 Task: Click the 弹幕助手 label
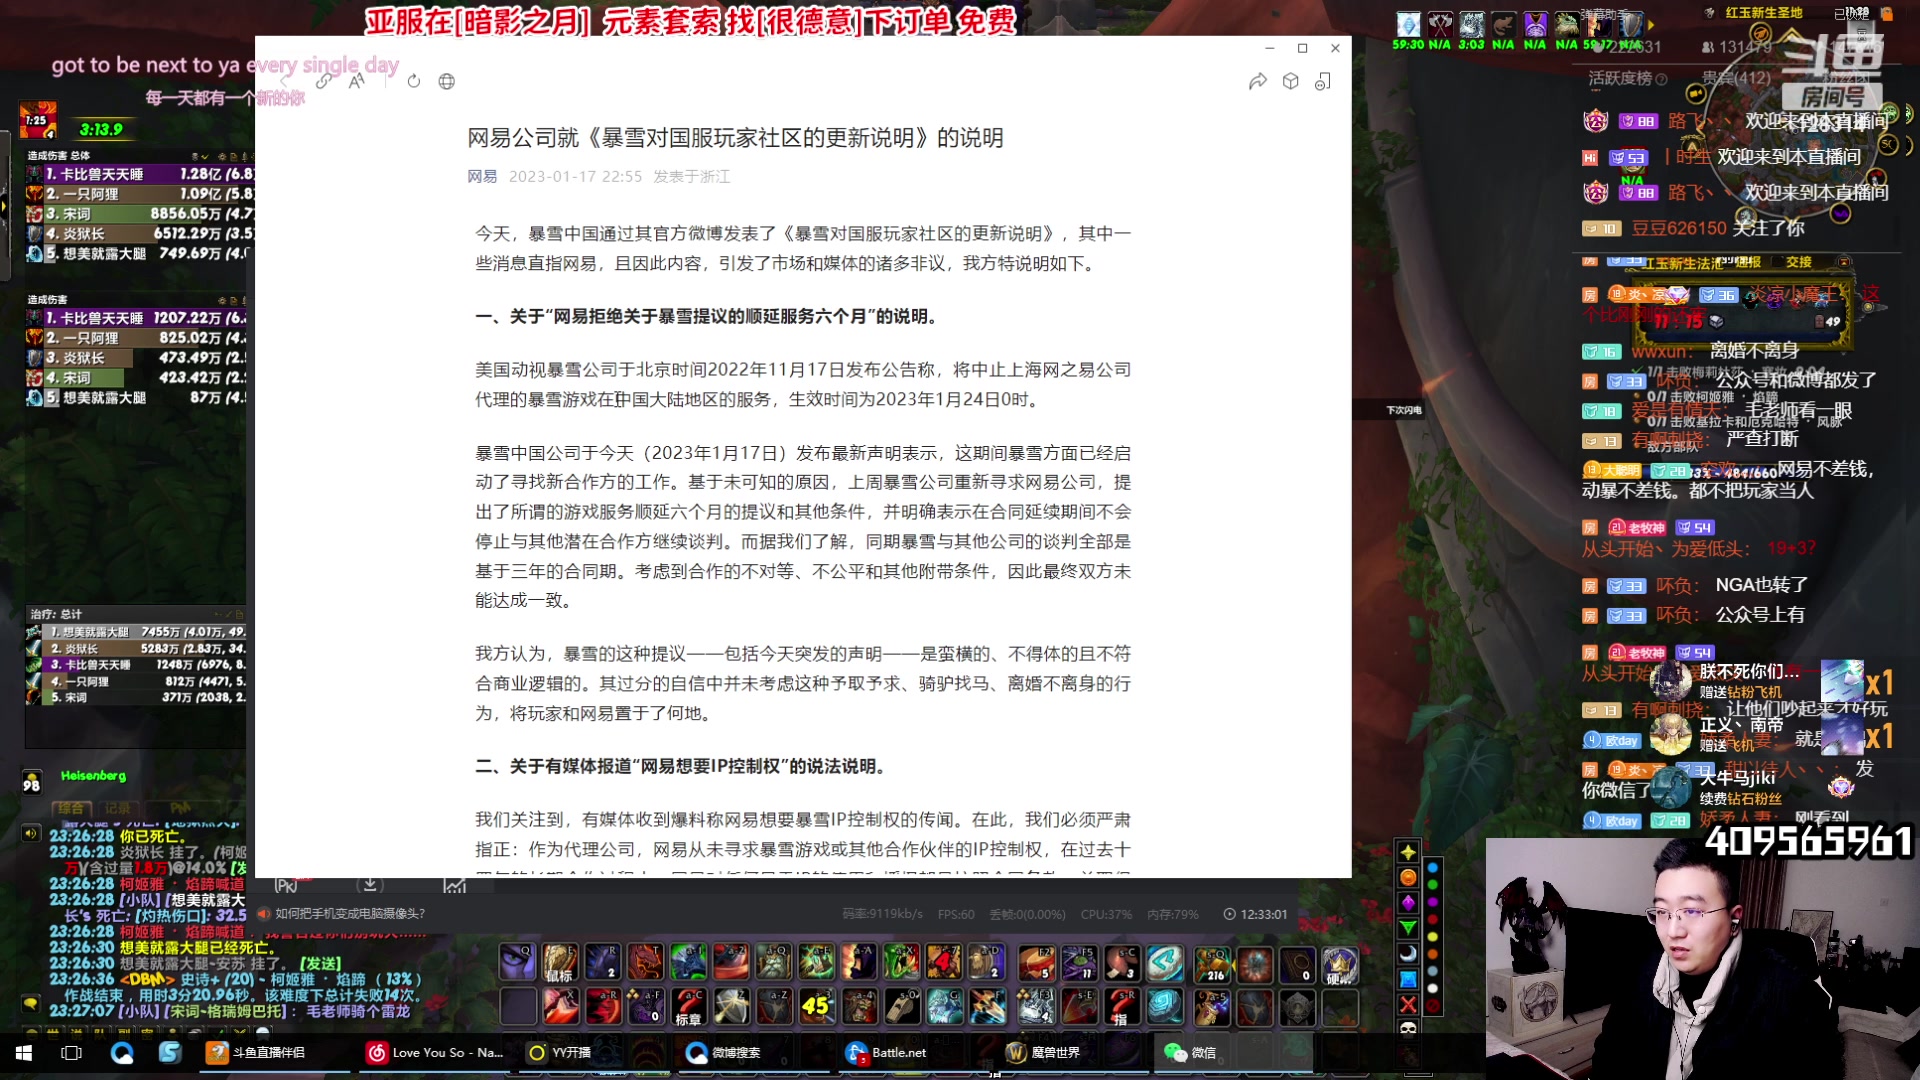1603,13
